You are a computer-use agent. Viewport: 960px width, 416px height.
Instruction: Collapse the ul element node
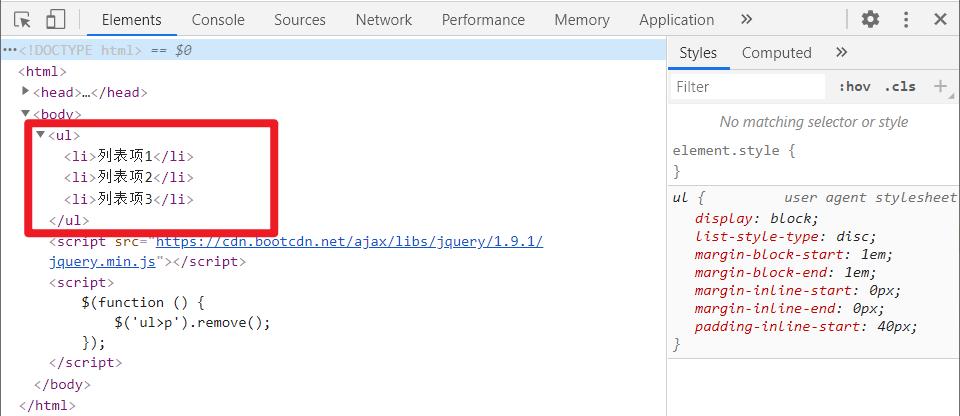coord(40,135)
